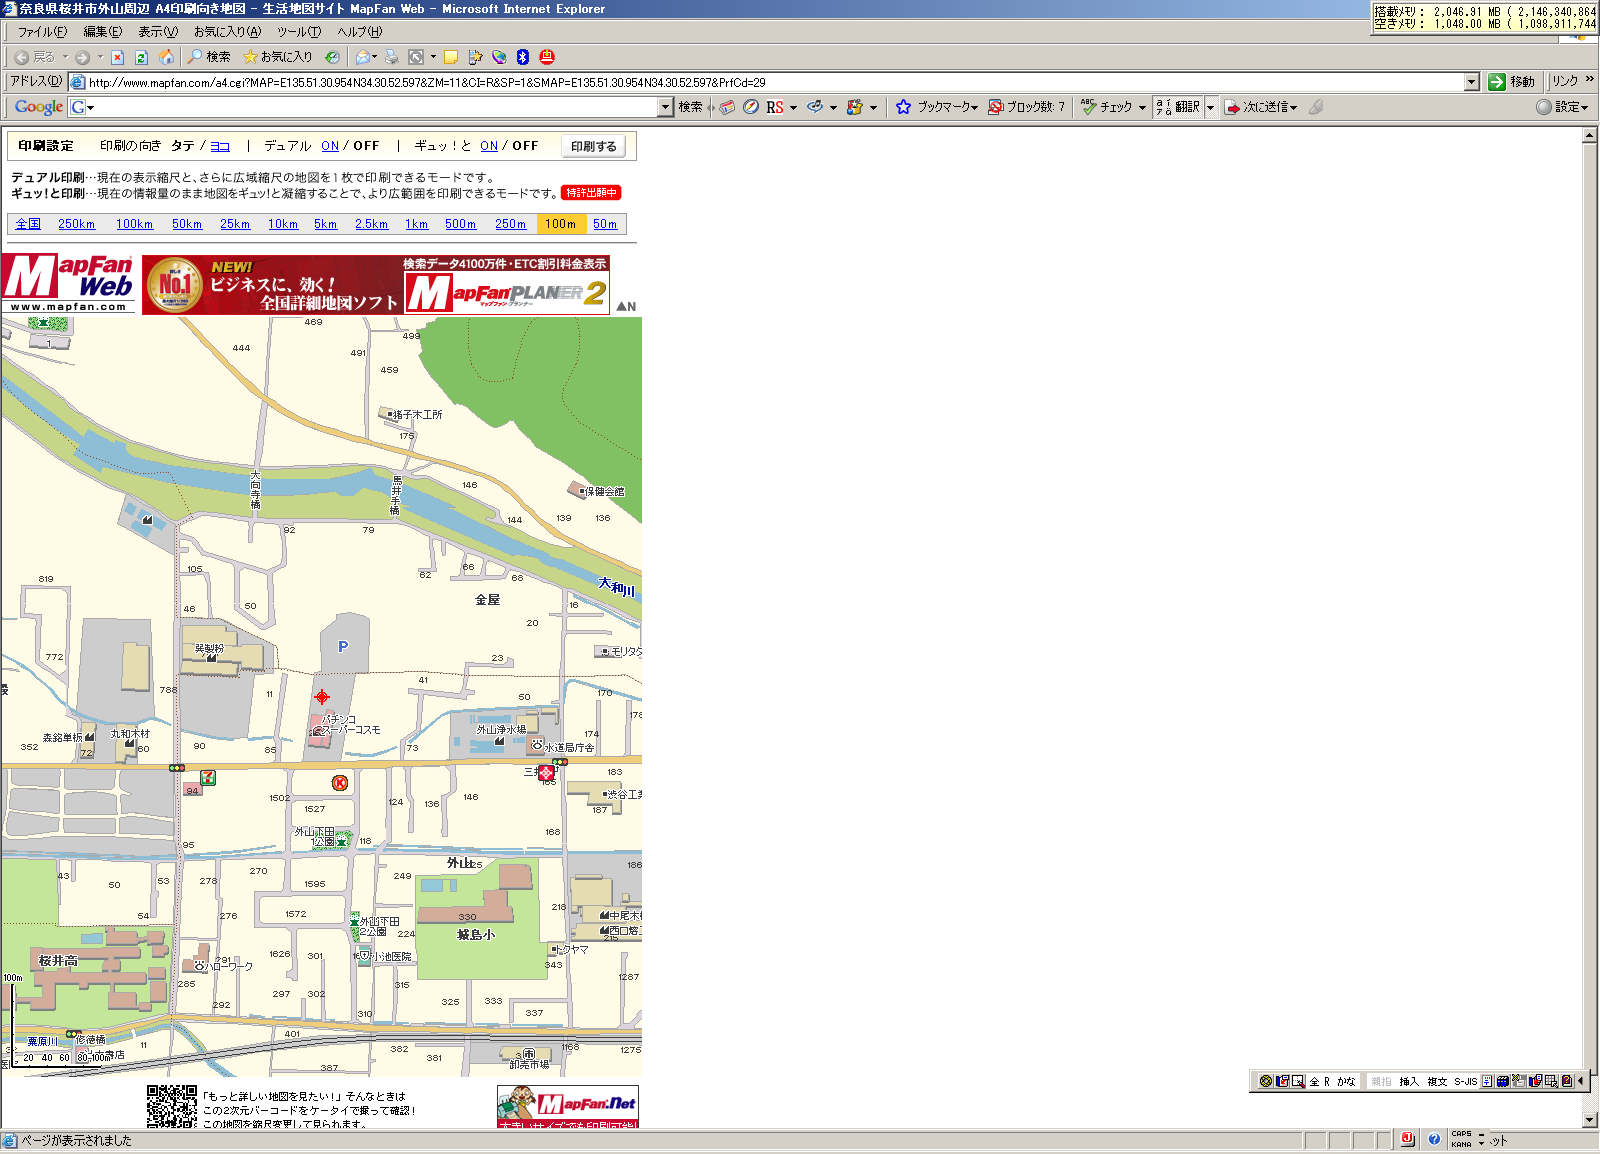Click the Mail envelope icon

(363, 57)
